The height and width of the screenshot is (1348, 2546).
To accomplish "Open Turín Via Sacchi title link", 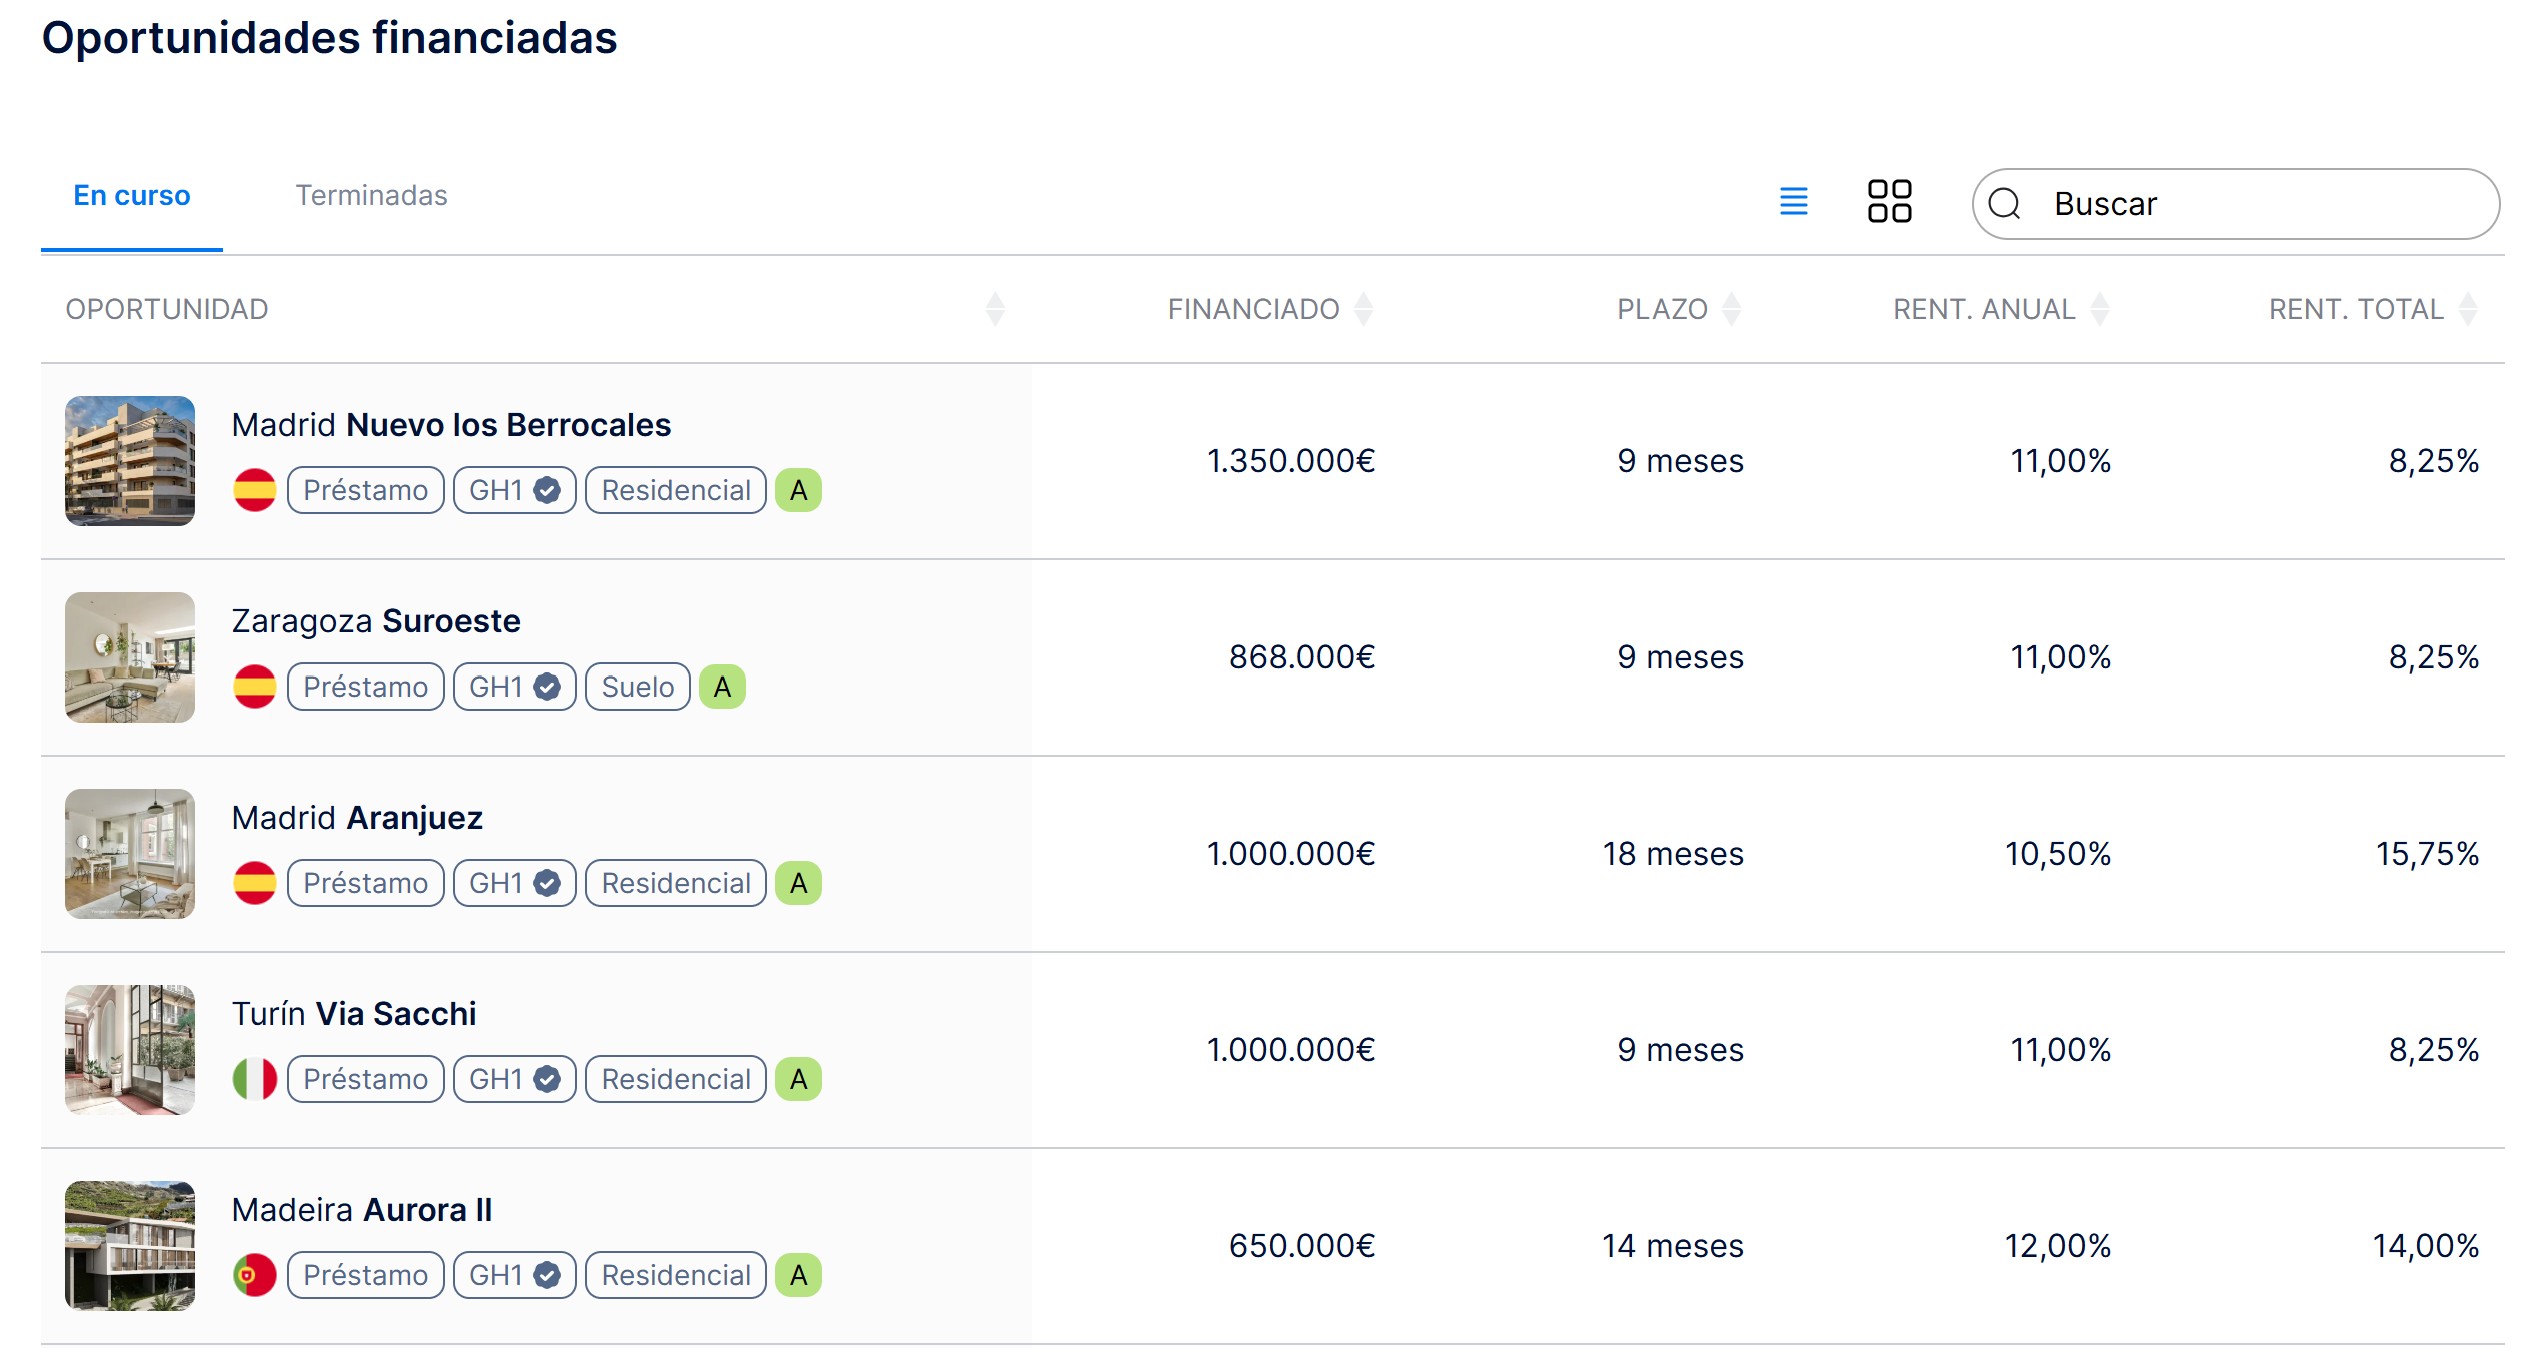I will click(354, 1014).
